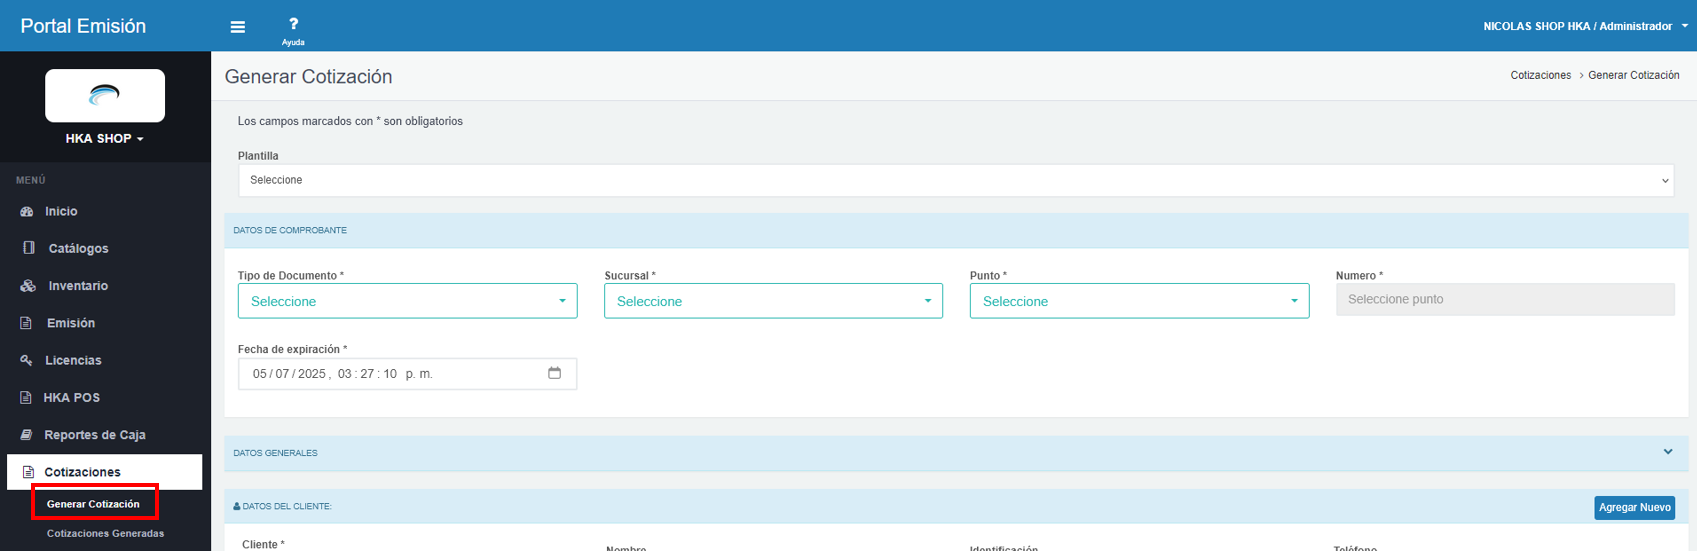Click the Inicio dashboard icon
Screen dimensions: 1697x551
coord(27,212)
